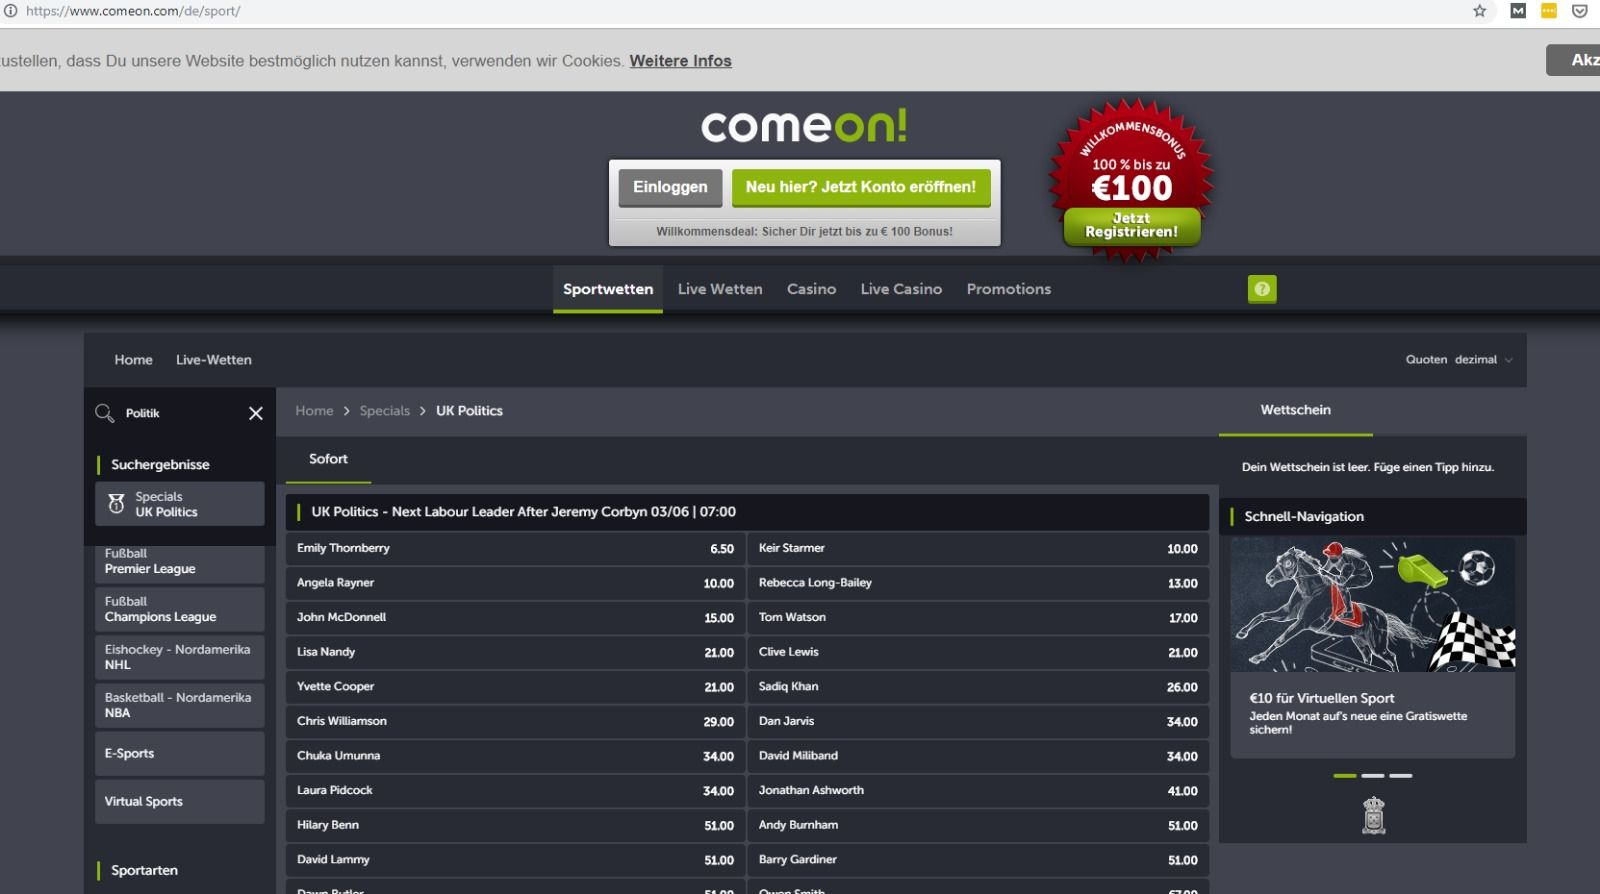Open the Gmail extension icon
Screen dimensions: 1600x894
click(1518, 11)
